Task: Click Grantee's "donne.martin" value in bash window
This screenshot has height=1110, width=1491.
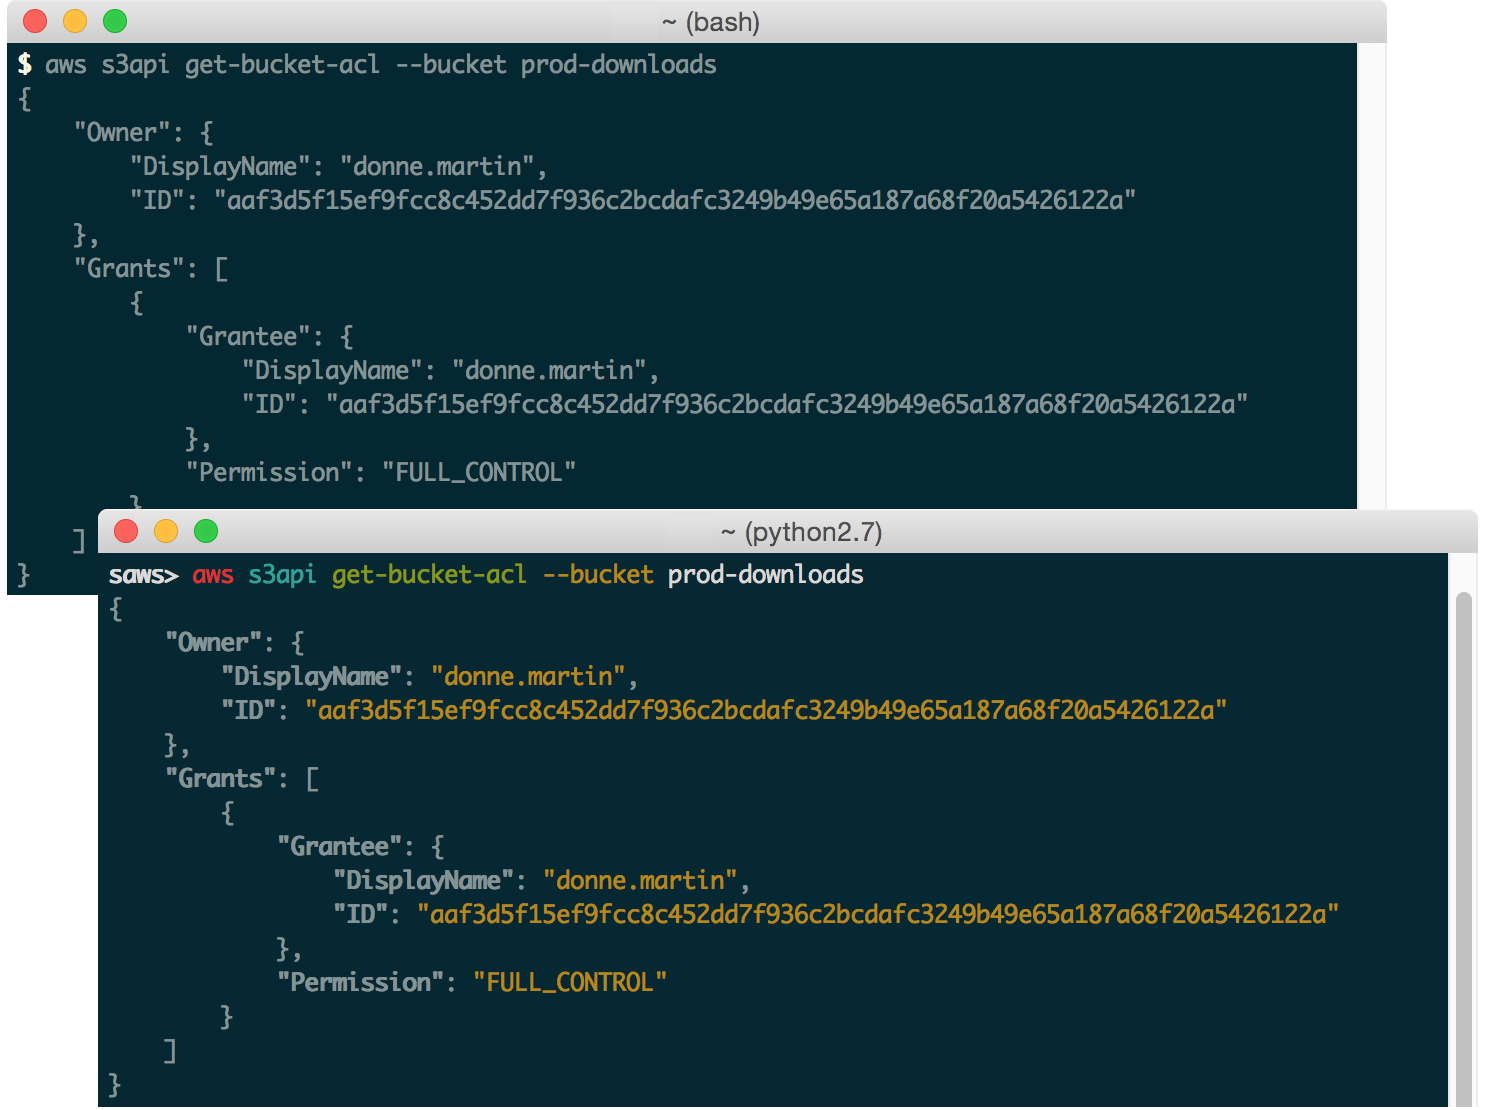Action: pyautogui.click(x=549, y=370)
